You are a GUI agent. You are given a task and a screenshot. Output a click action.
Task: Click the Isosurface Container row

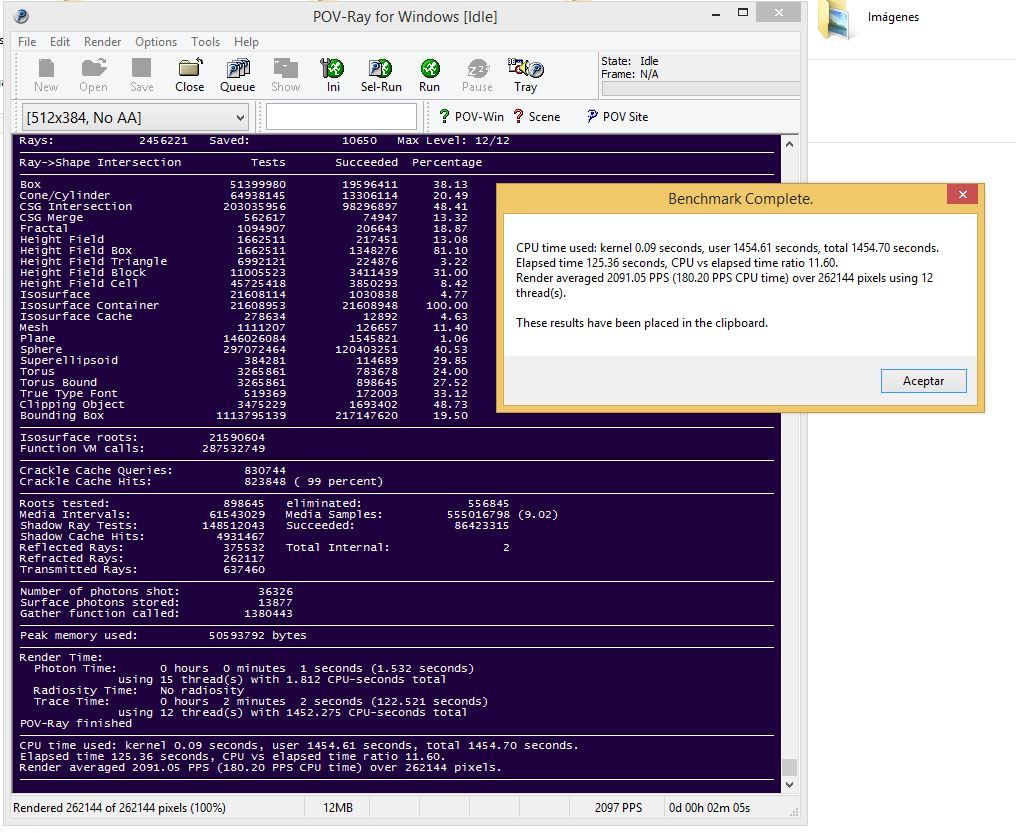(x=244, y=305)
